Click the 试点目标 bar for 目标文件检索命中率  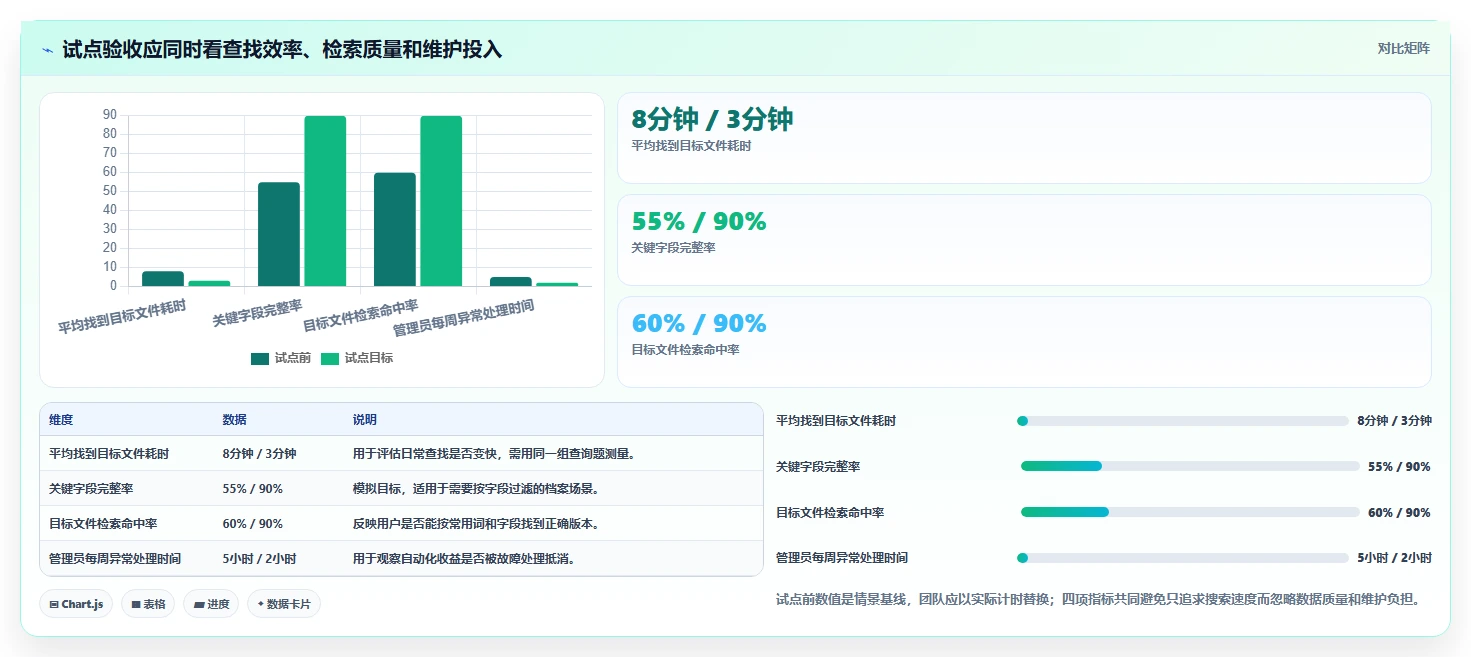pos(441,201)
